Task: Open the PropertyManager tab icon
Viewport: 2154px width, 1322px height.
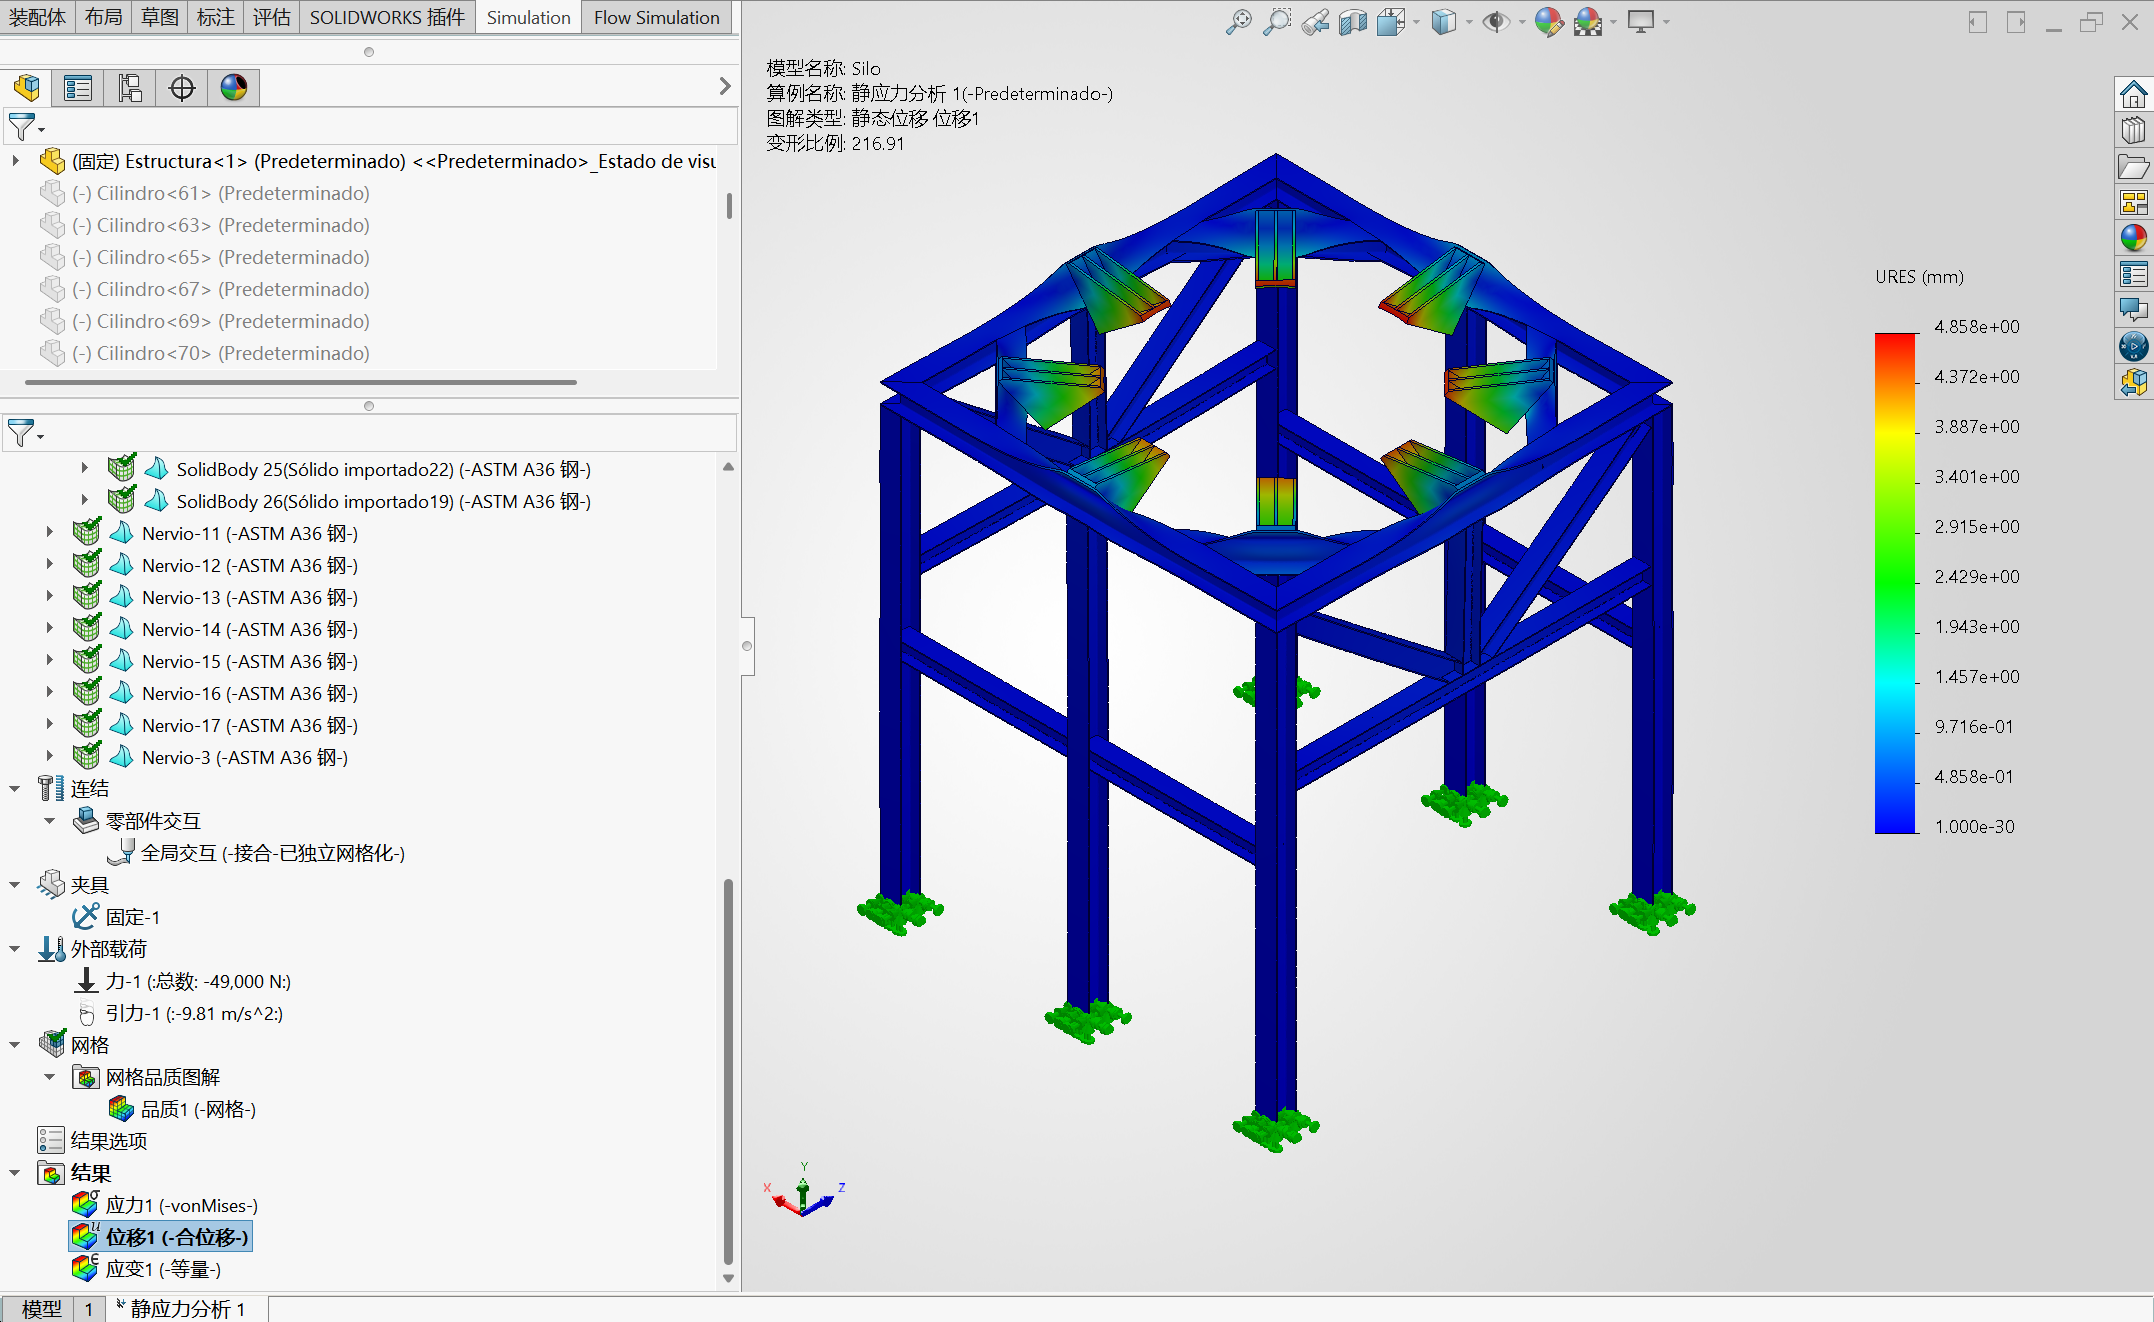Action: 78,88
